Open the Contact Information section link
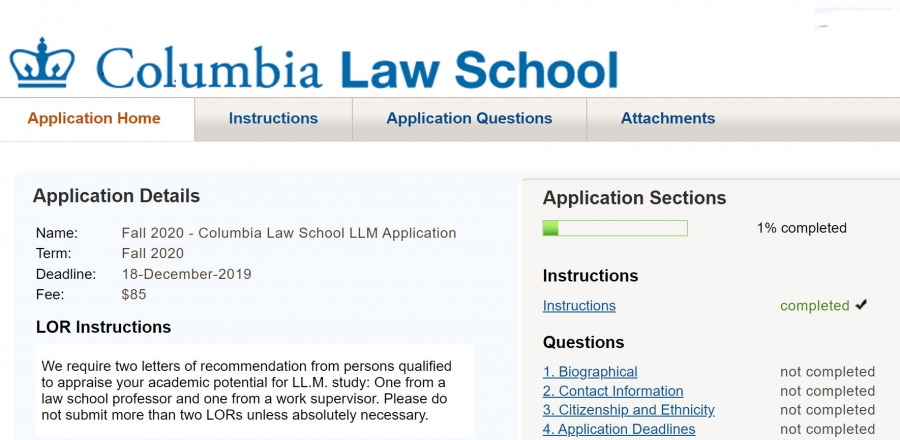The width and height of the screenshot is (900, 440). (x=613, y=391)
